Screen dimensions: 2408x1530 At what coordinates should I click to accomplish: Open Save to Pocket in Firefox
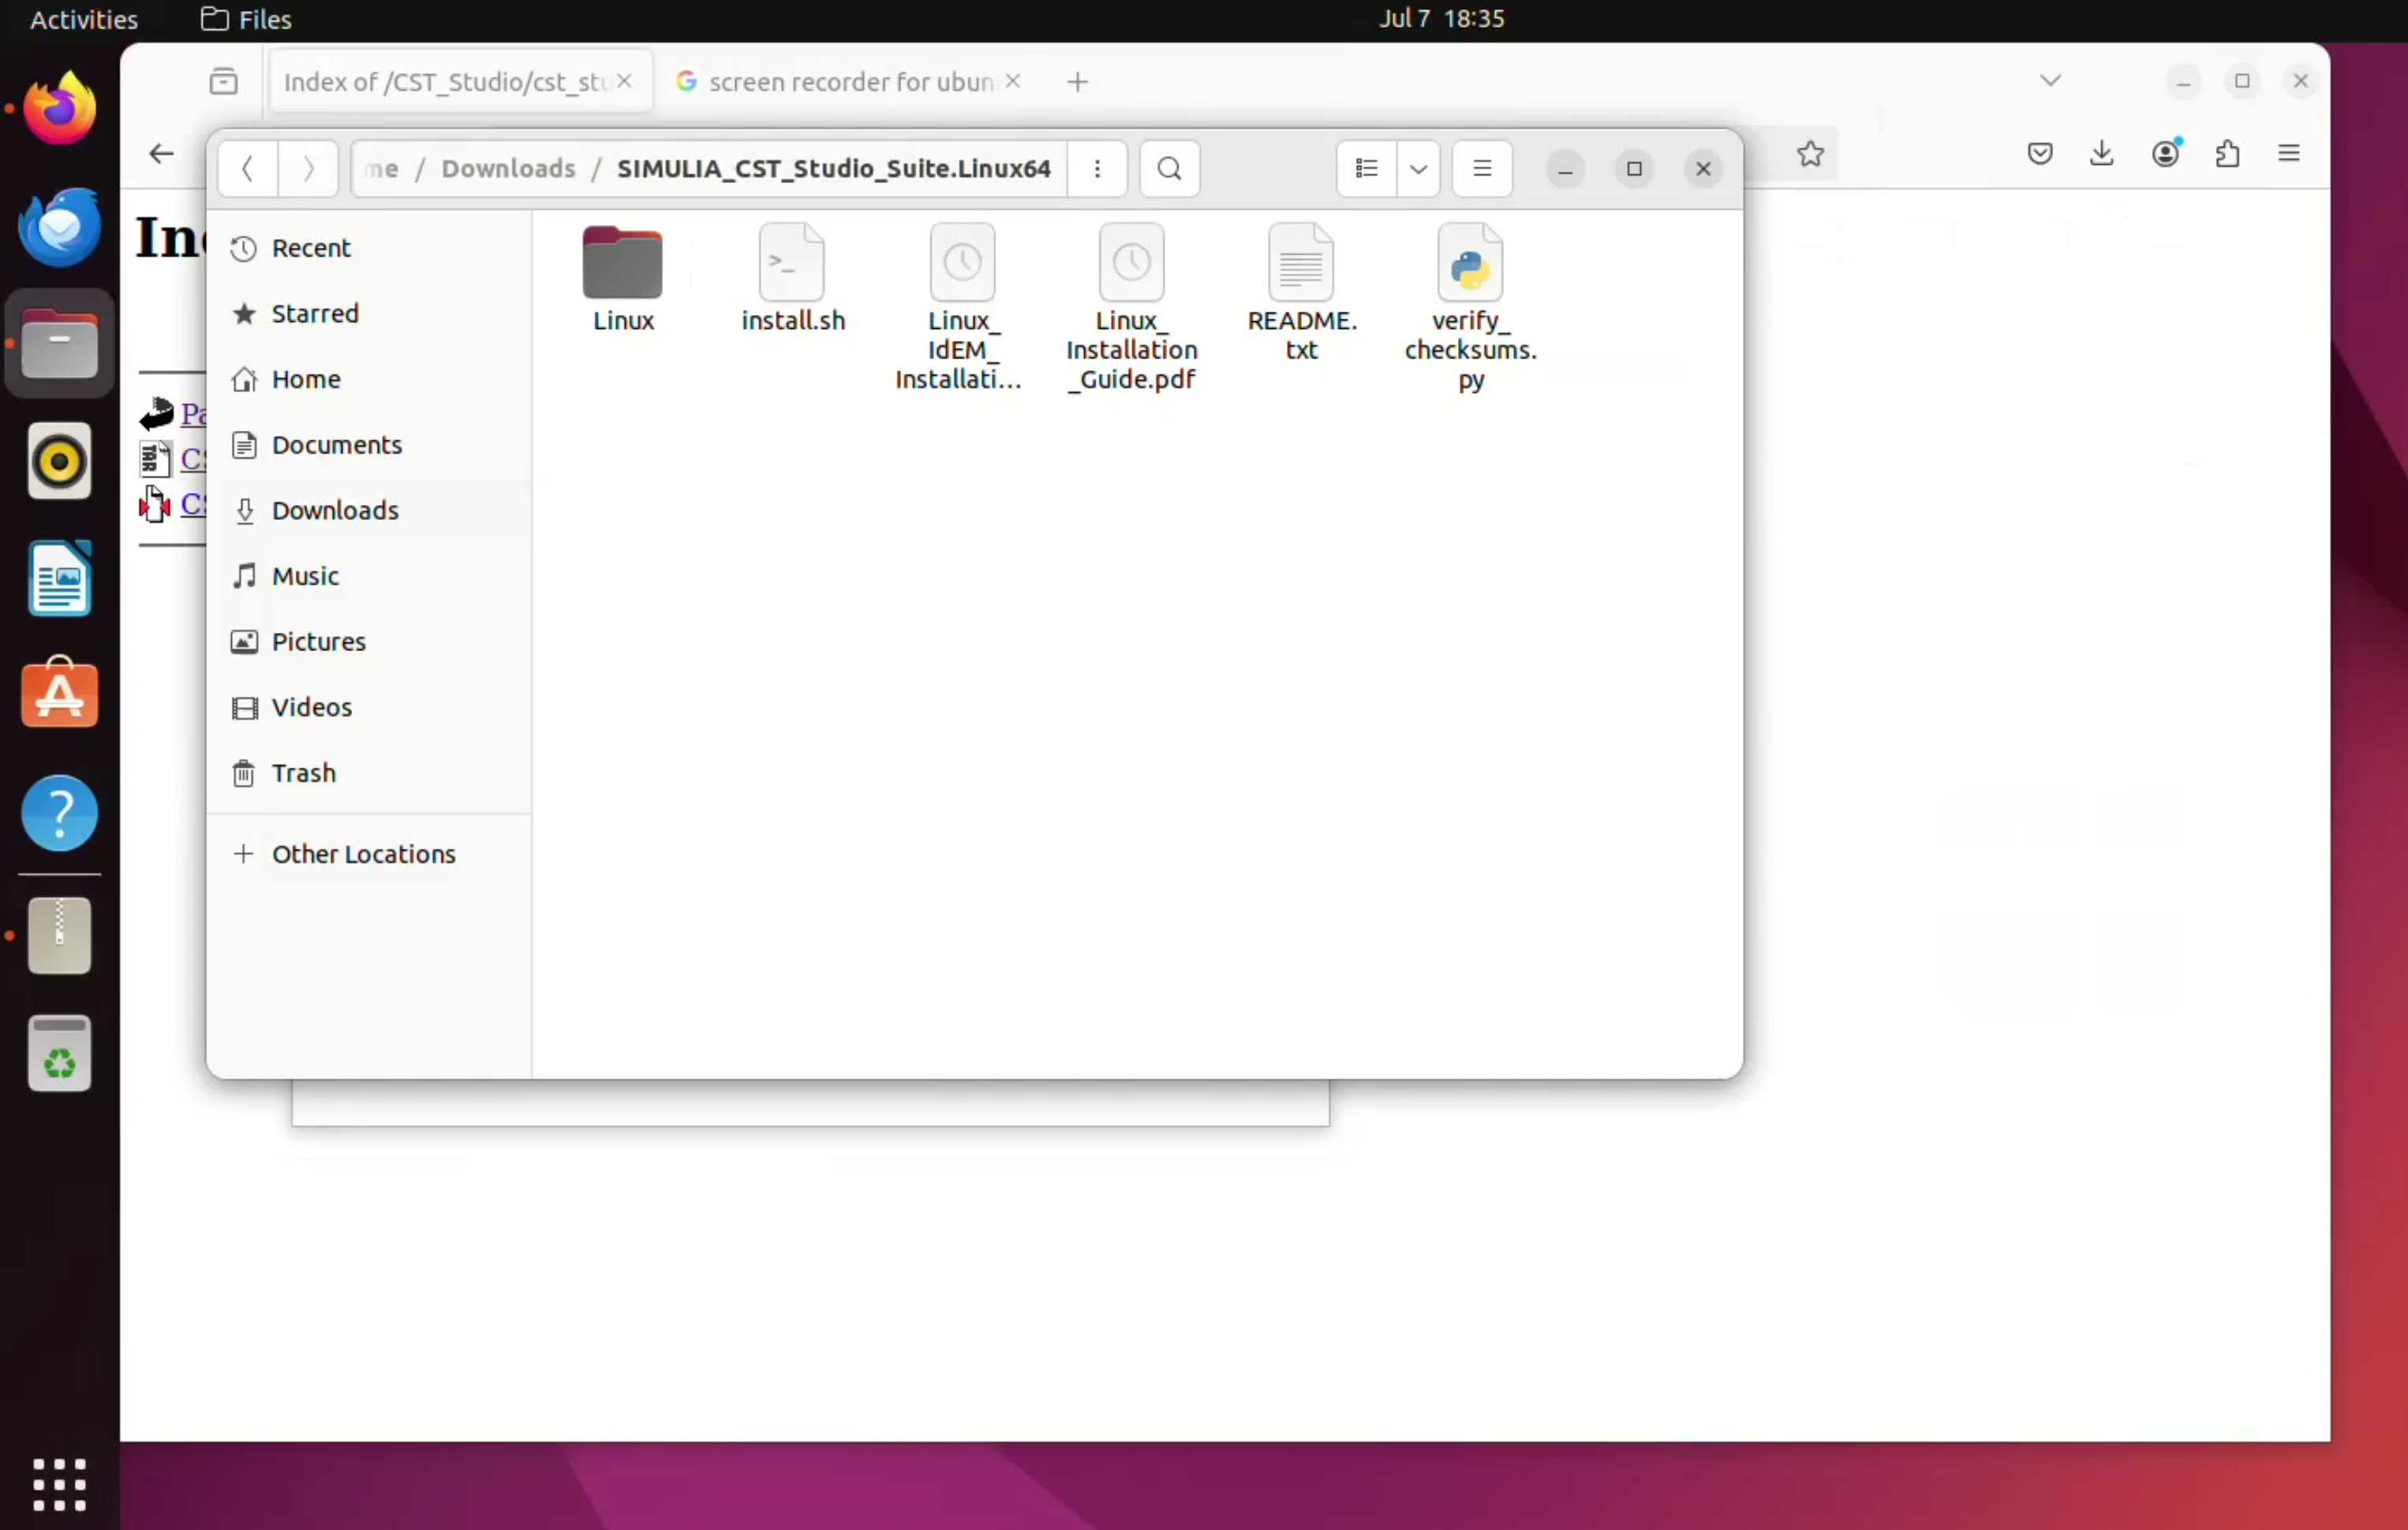2040,154
